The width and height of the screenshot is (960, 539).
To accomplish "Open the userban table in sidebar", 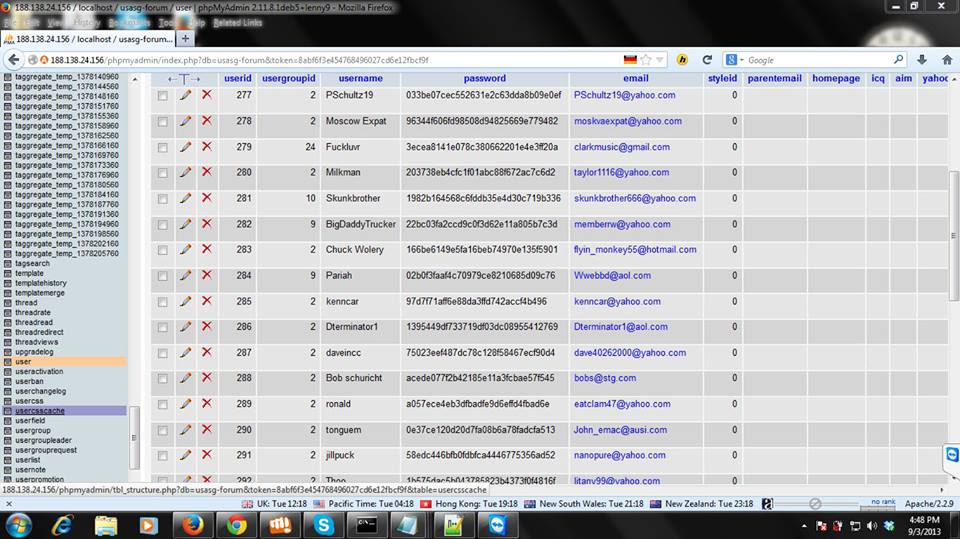I will point(29,381).
